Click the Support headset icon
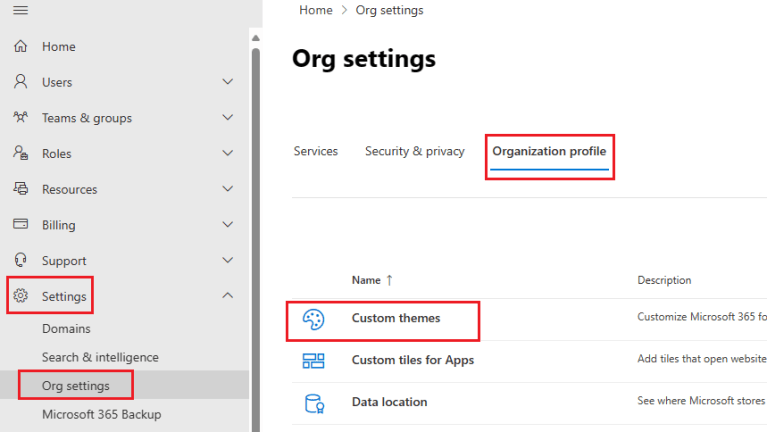767x432 pixels. (20, 261)
